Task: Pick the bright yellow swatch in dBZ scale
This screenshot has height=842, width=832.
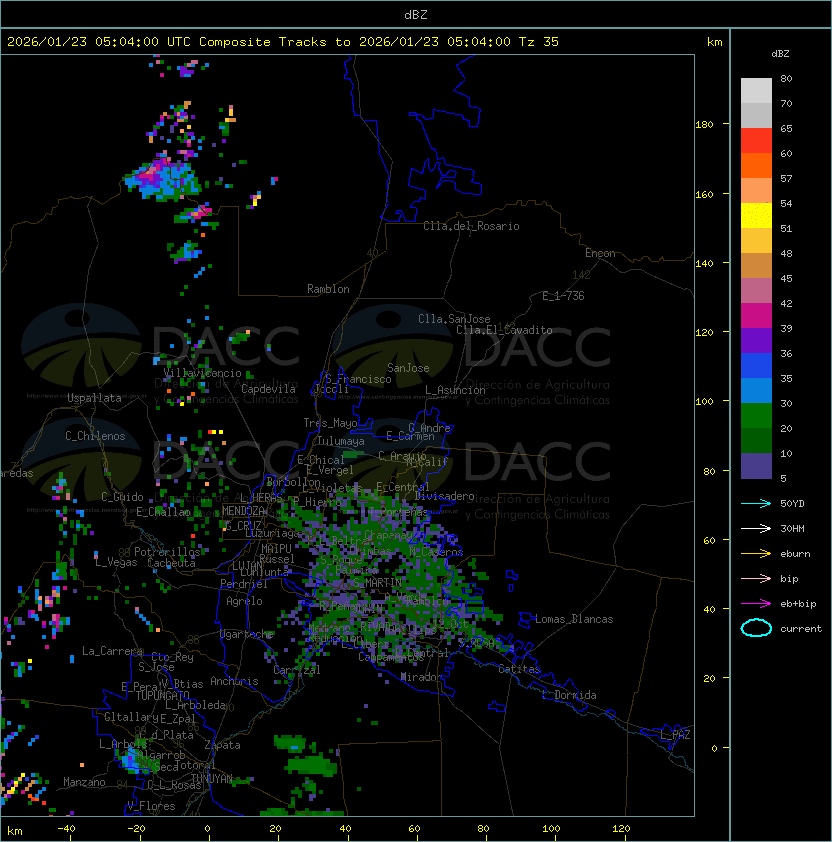Action: [756, 216]
